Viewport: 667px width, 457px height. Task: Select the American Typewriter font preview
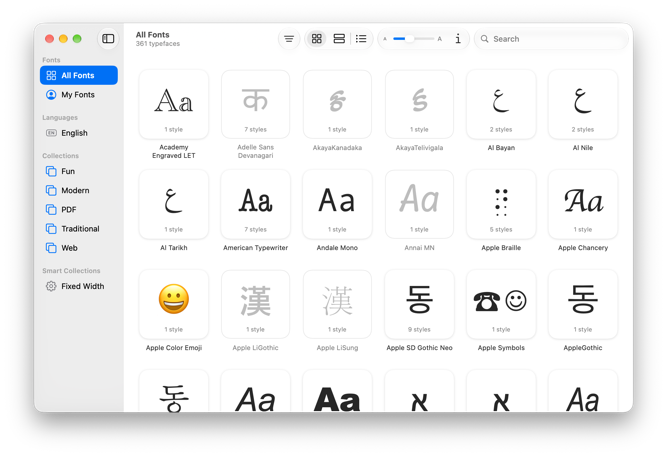tap(256, 205)
